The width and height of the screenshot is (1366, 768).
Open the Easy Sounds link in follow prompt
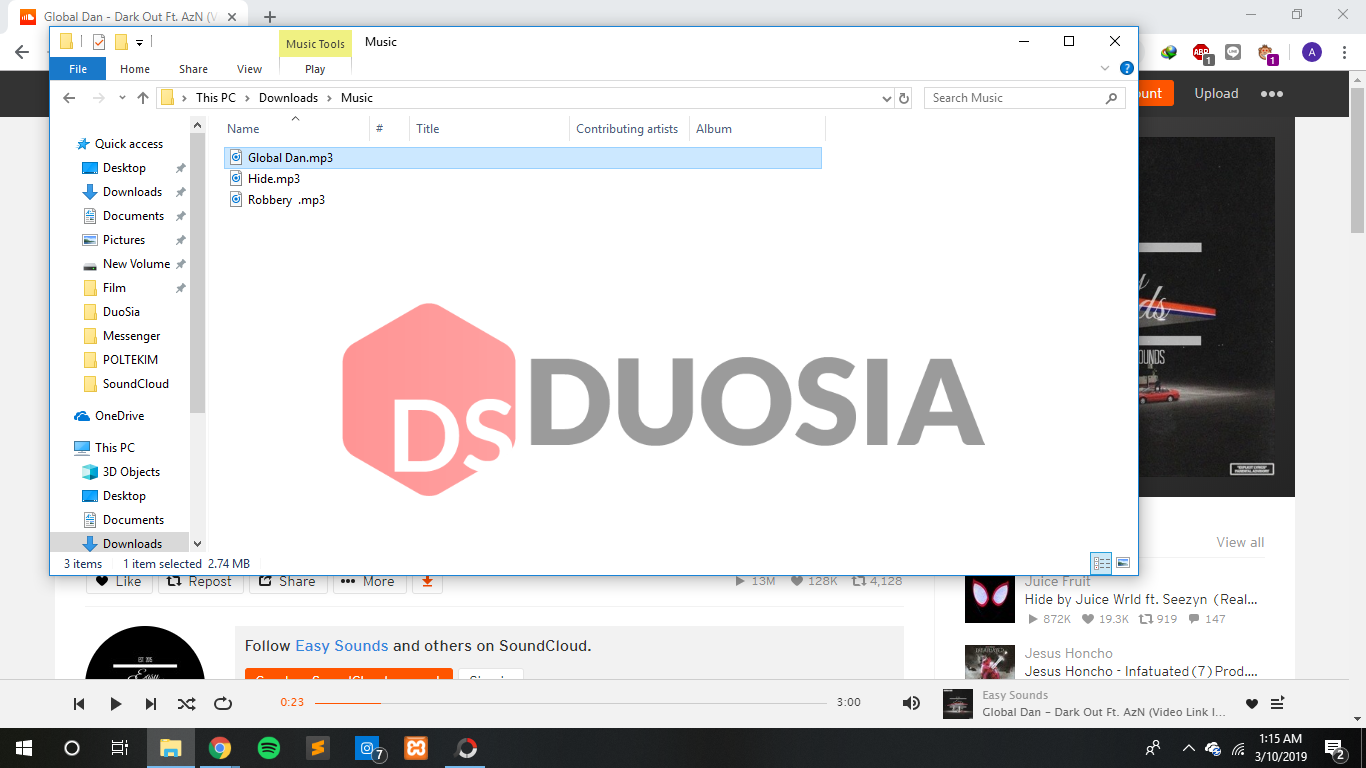(341, 646)
